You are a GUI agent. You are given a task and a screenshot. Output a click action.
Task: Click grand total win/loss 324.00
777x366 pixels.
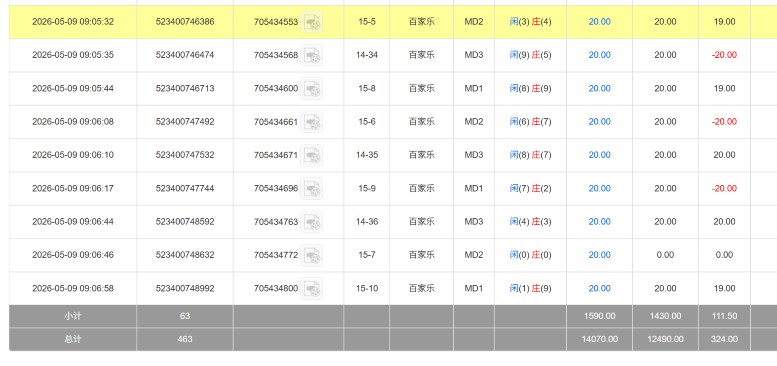(724, 339)
